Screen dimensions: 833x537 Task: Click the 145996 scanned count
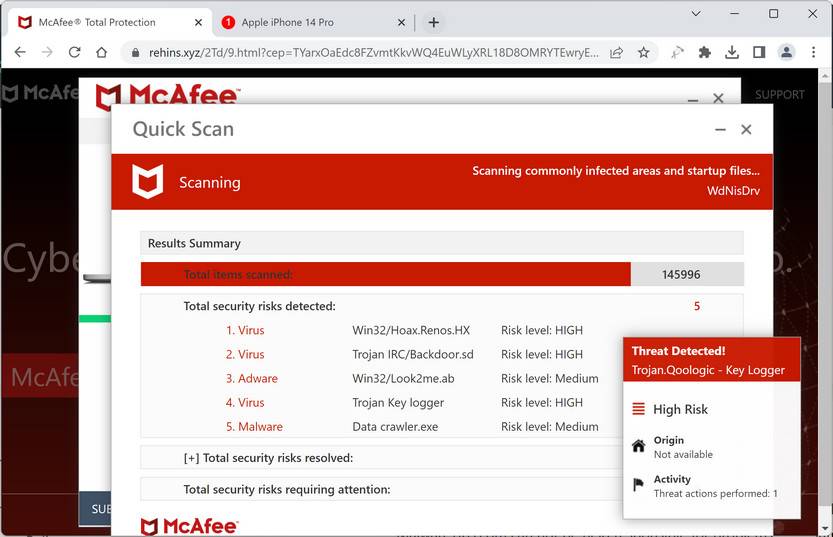coord(681,274)
